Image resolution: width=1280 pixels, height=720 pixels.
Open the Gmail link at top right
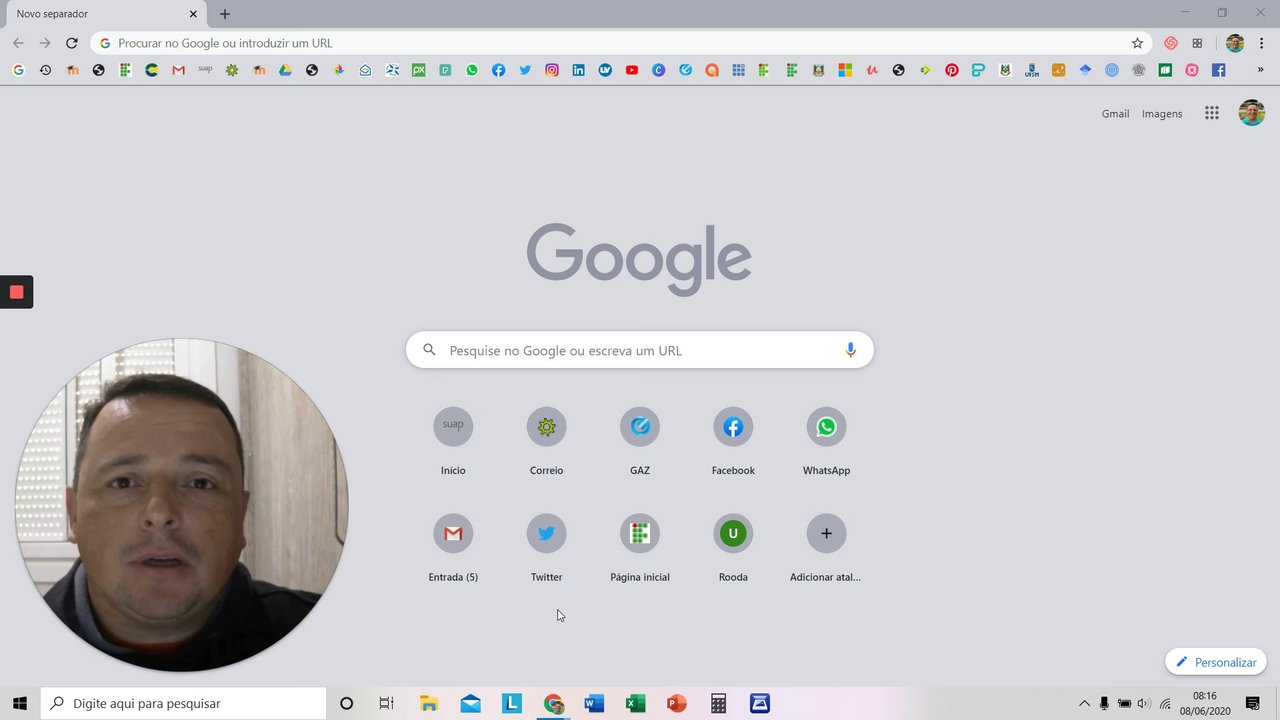tap(1115, 114)
